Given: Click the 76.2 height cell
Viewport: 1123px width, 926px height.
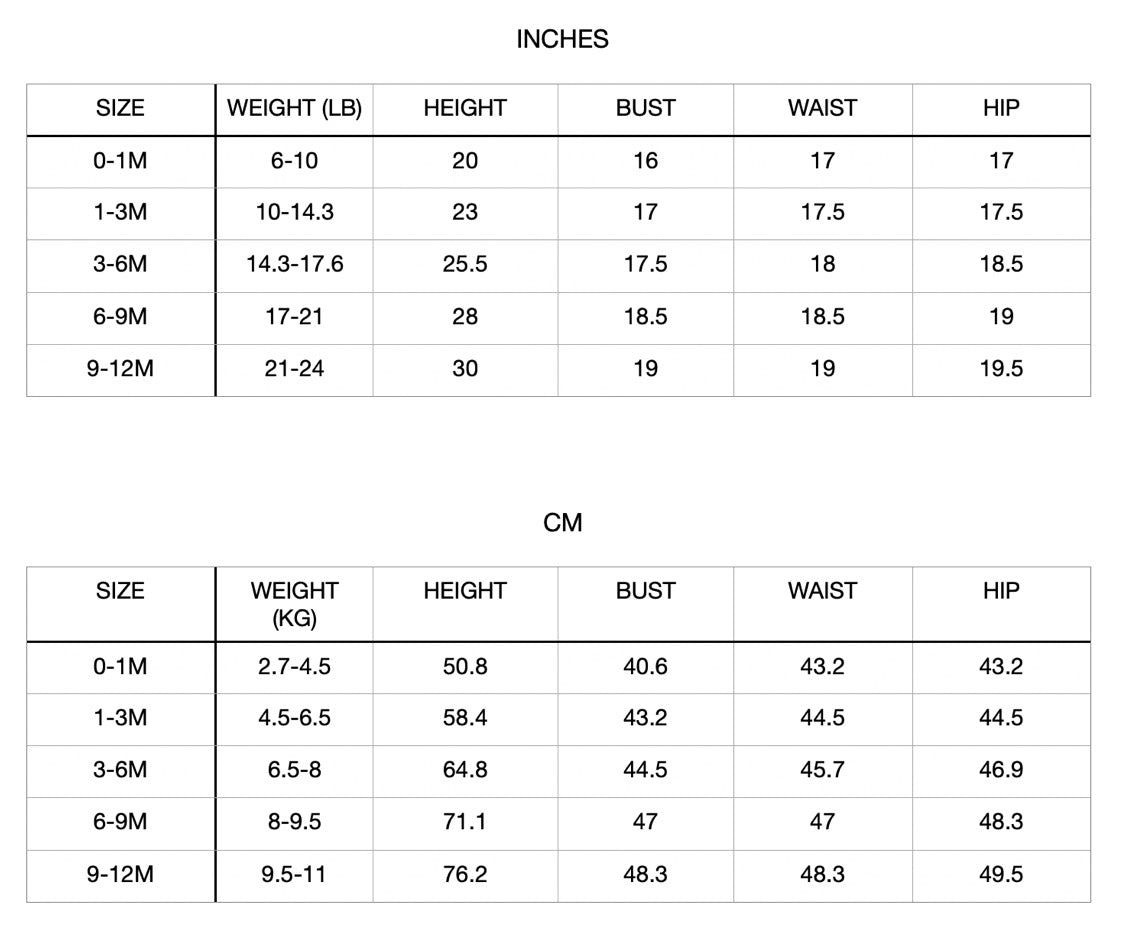Looking at the screenshot, I should click(465, 874).
